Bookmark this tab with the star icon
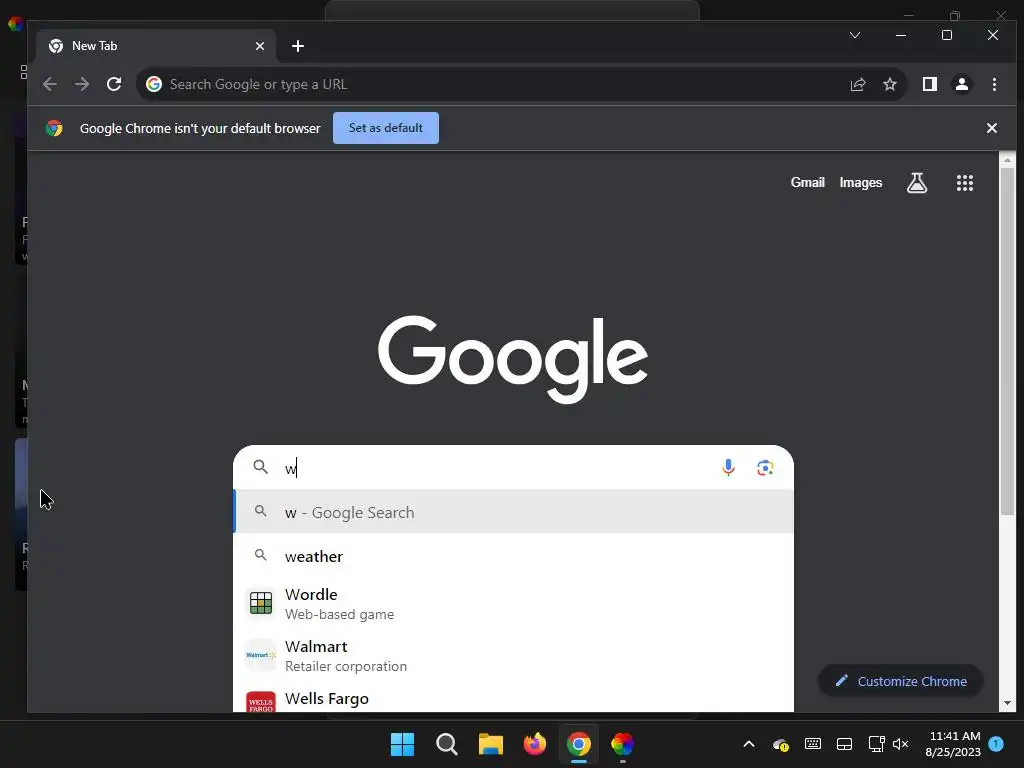The height and width of the screenshot is (768, 1024). pyautogui.click(x=889, y=84)
